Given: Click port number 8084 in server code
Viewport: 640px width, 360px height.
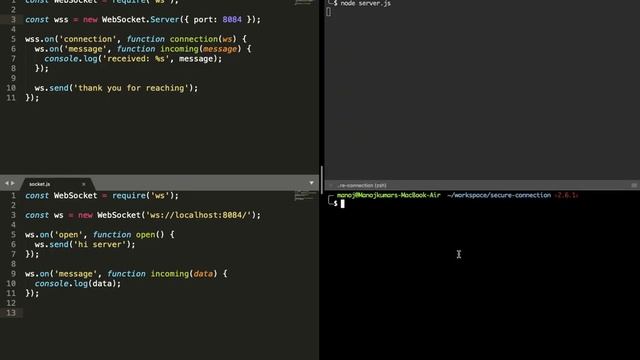Looking at the screenshot, I should [x=232, y=20].
